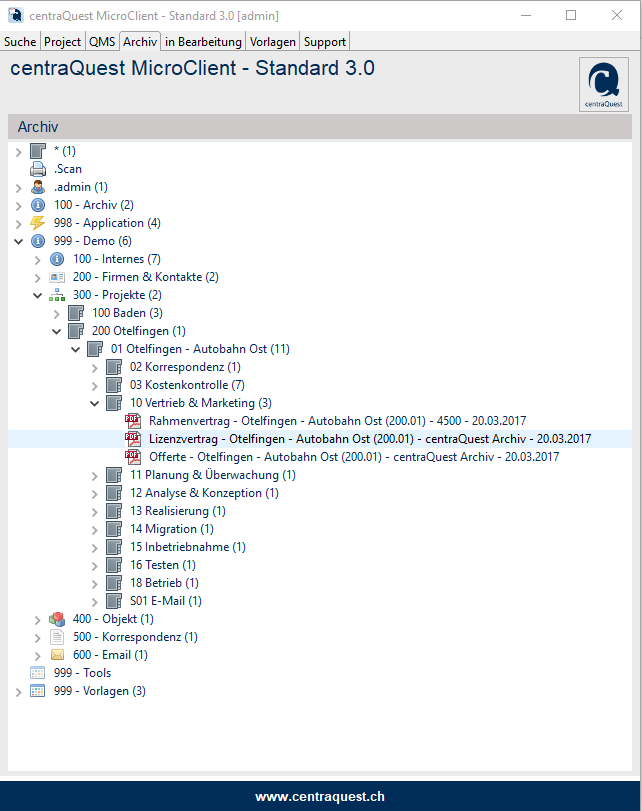The image size is (642, 811).
Task: Select the 13 Realisierung (1) folder
Action: point(178,511)
